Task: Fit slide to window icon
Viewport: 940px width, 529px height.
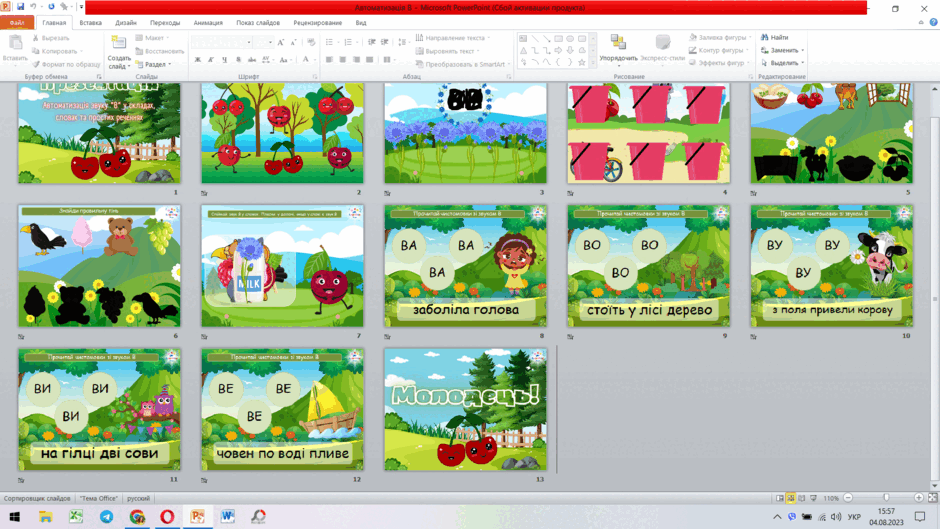Action: click(x=933, y=498)
